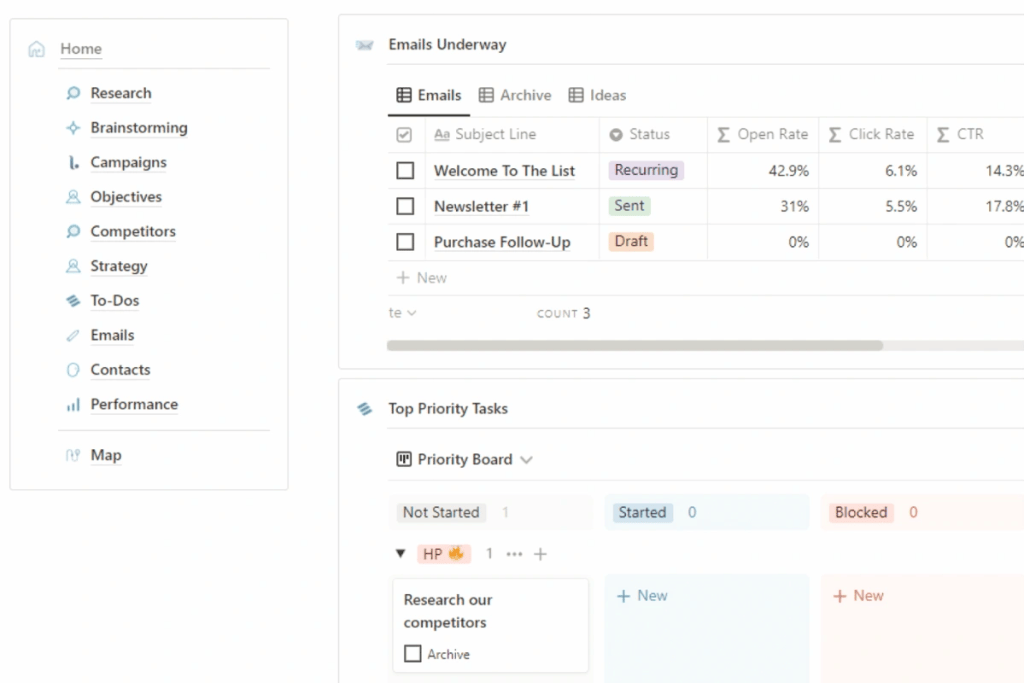Open the Newsletter #1 email
The height and width of the screenshot is (683, 1024).
[x=481, y=206]
